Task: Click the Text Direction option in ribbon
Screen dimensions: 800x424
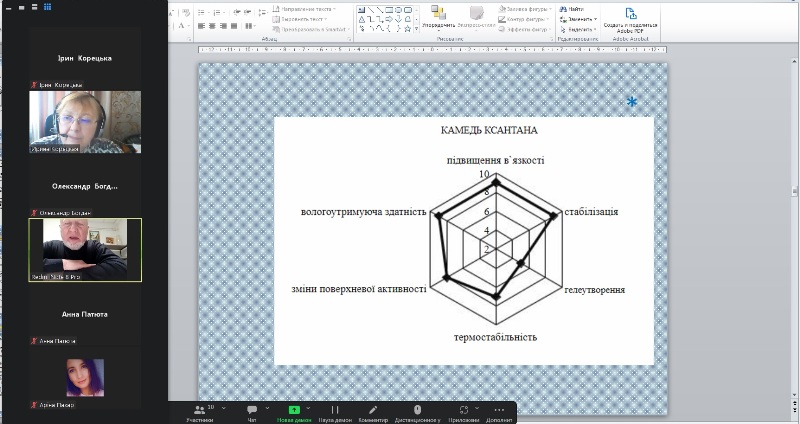Action: point(304,9)
